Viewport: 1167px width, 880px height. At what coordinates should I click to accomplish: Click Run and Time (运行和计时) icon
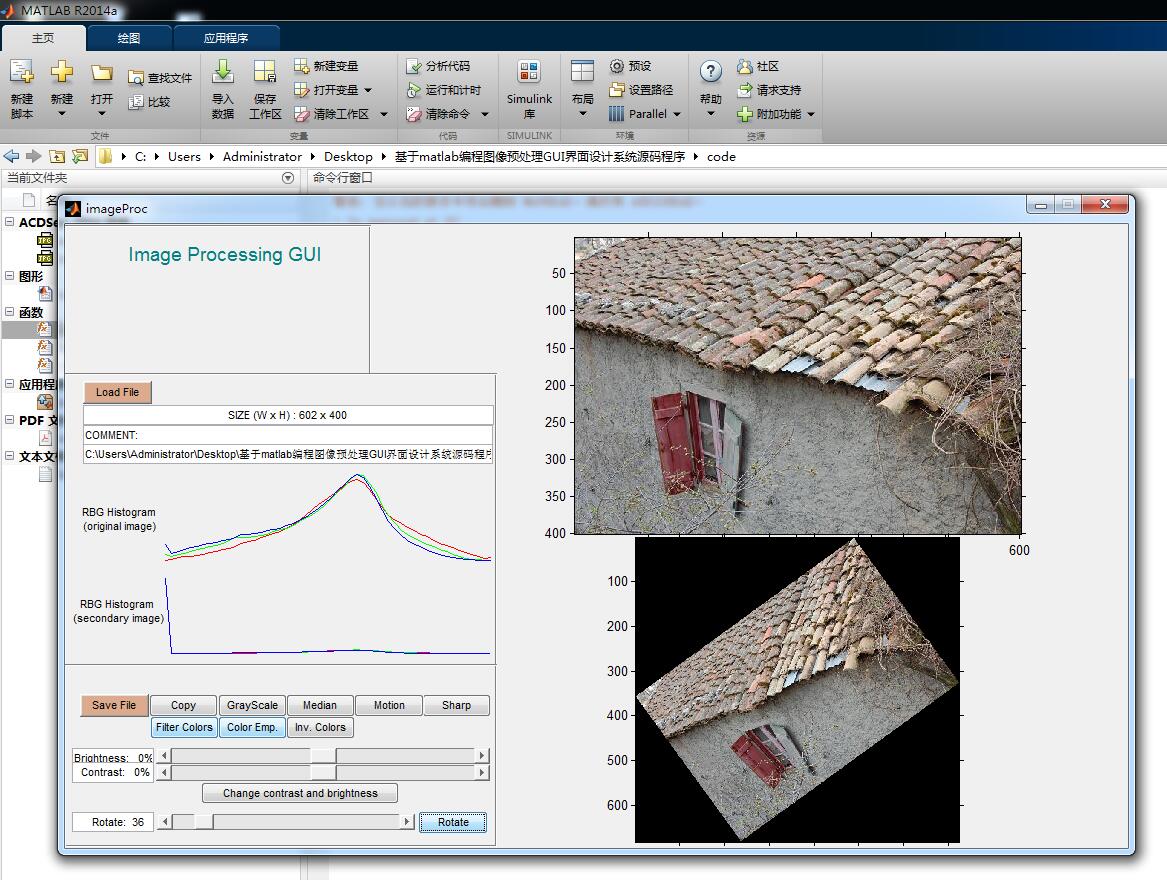click(414, 90)
